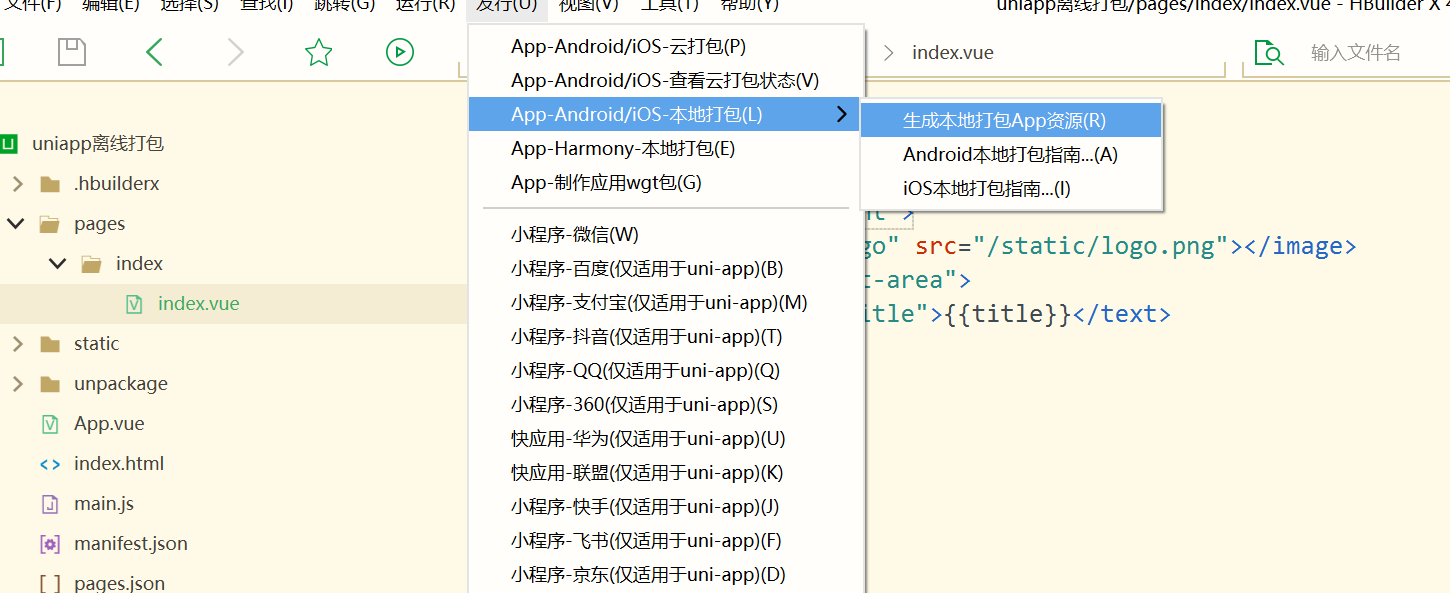1450x593 pixels.
Task: Click the green Run play icon
Action: tap(400, 52)
